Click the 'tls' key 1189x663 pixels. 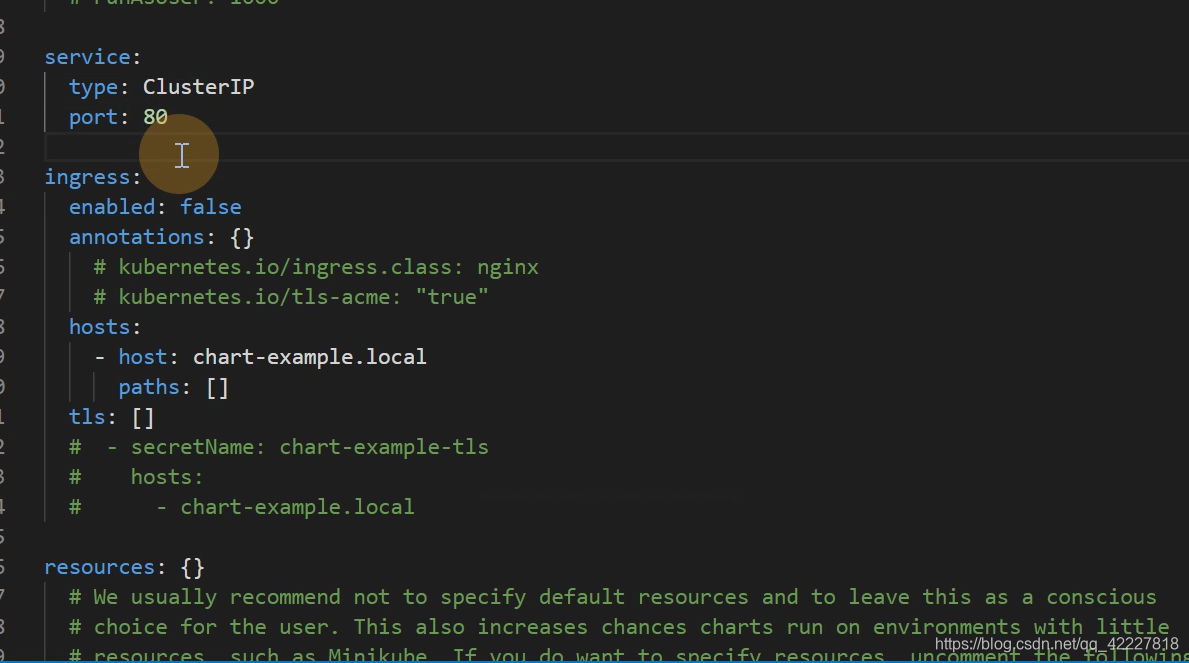coord(87,417)
